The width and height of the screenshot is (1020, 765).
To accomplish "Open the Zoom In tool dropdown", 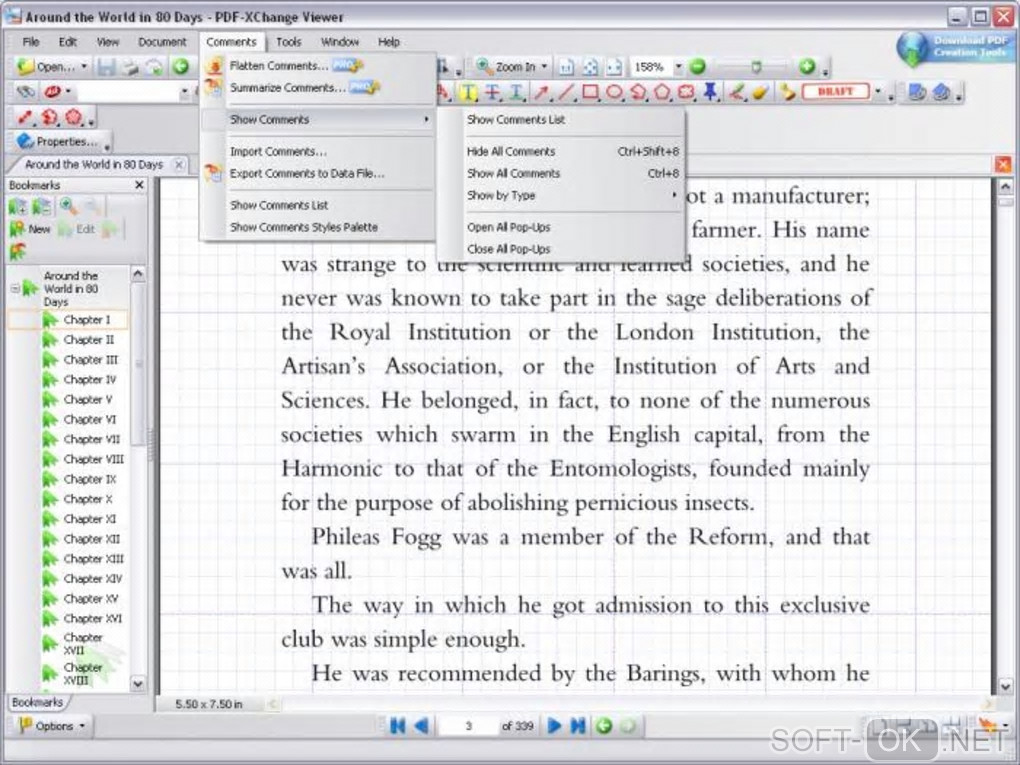I will coord(544,66).
